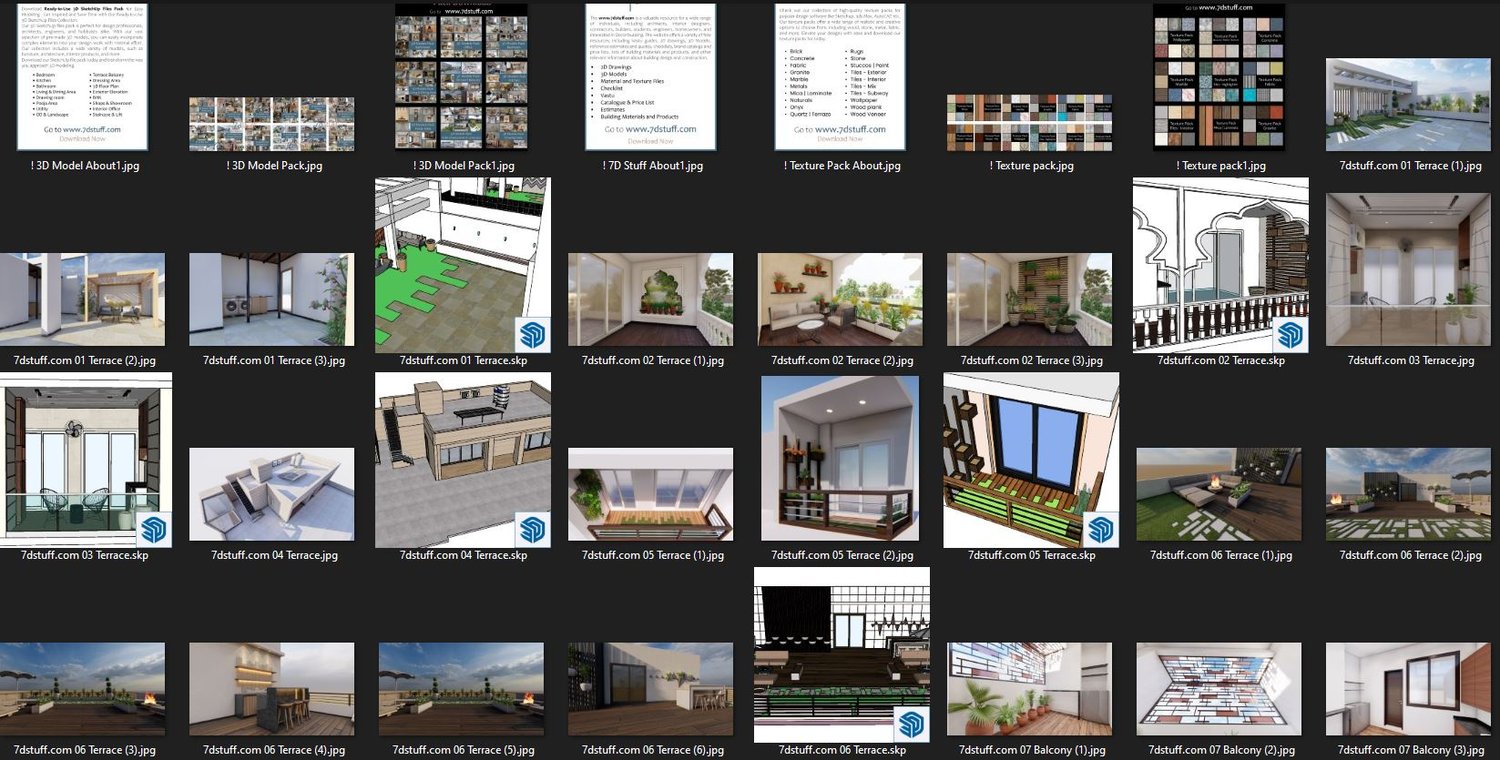
Task: Click the label '7dstuff.com 02 Terrace (3).jpg'
Action: pyautogui.click(x=1030, y=361)
